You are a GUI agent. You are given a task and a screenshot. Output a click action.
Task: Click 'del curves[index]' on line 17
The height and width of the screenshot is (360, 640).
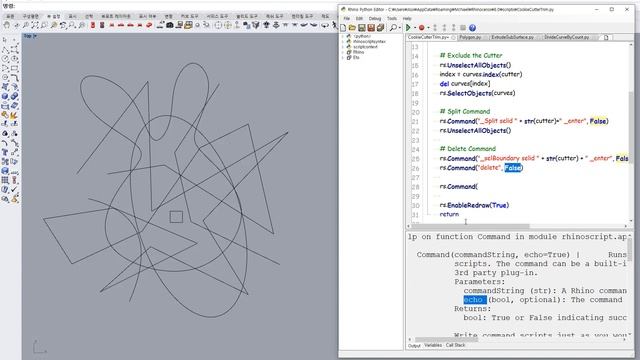464,84
